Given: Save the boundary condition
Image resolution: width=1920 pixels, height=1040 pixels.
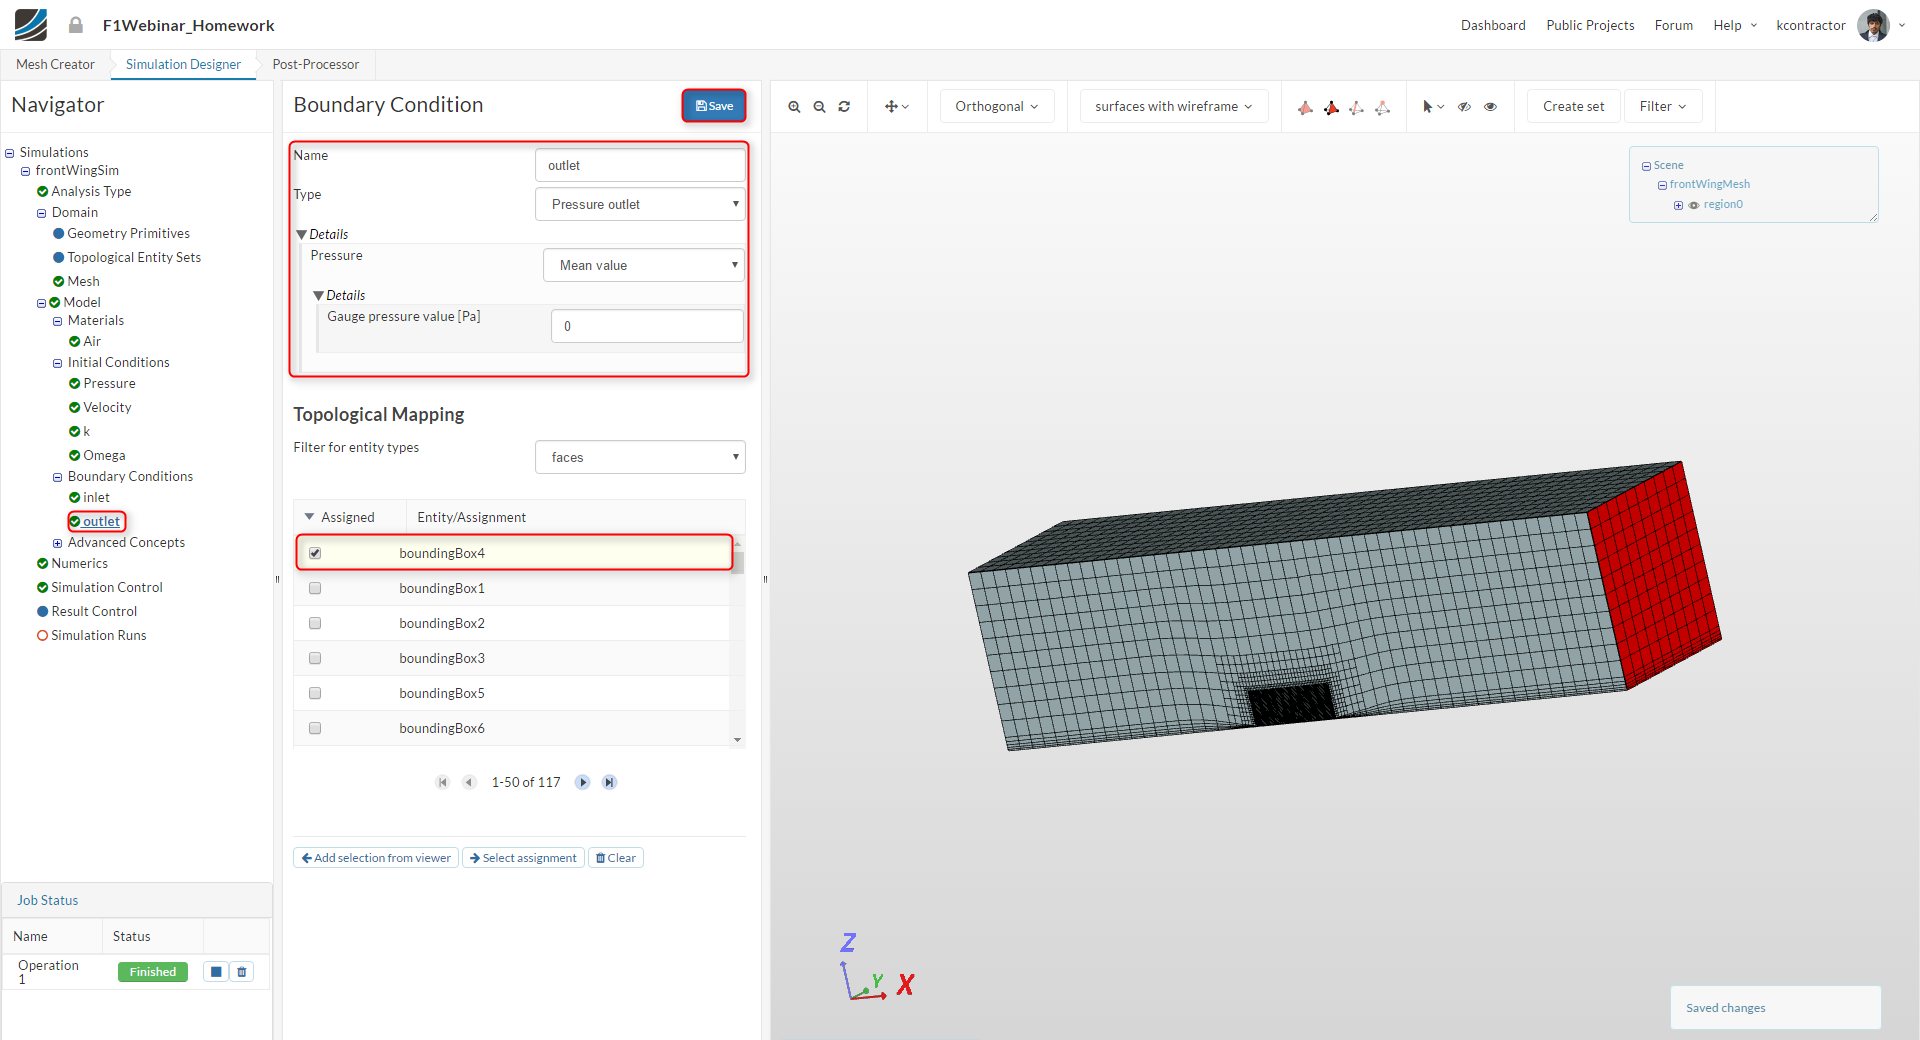Looking at the screenshot, I should [x=714, y=106].
